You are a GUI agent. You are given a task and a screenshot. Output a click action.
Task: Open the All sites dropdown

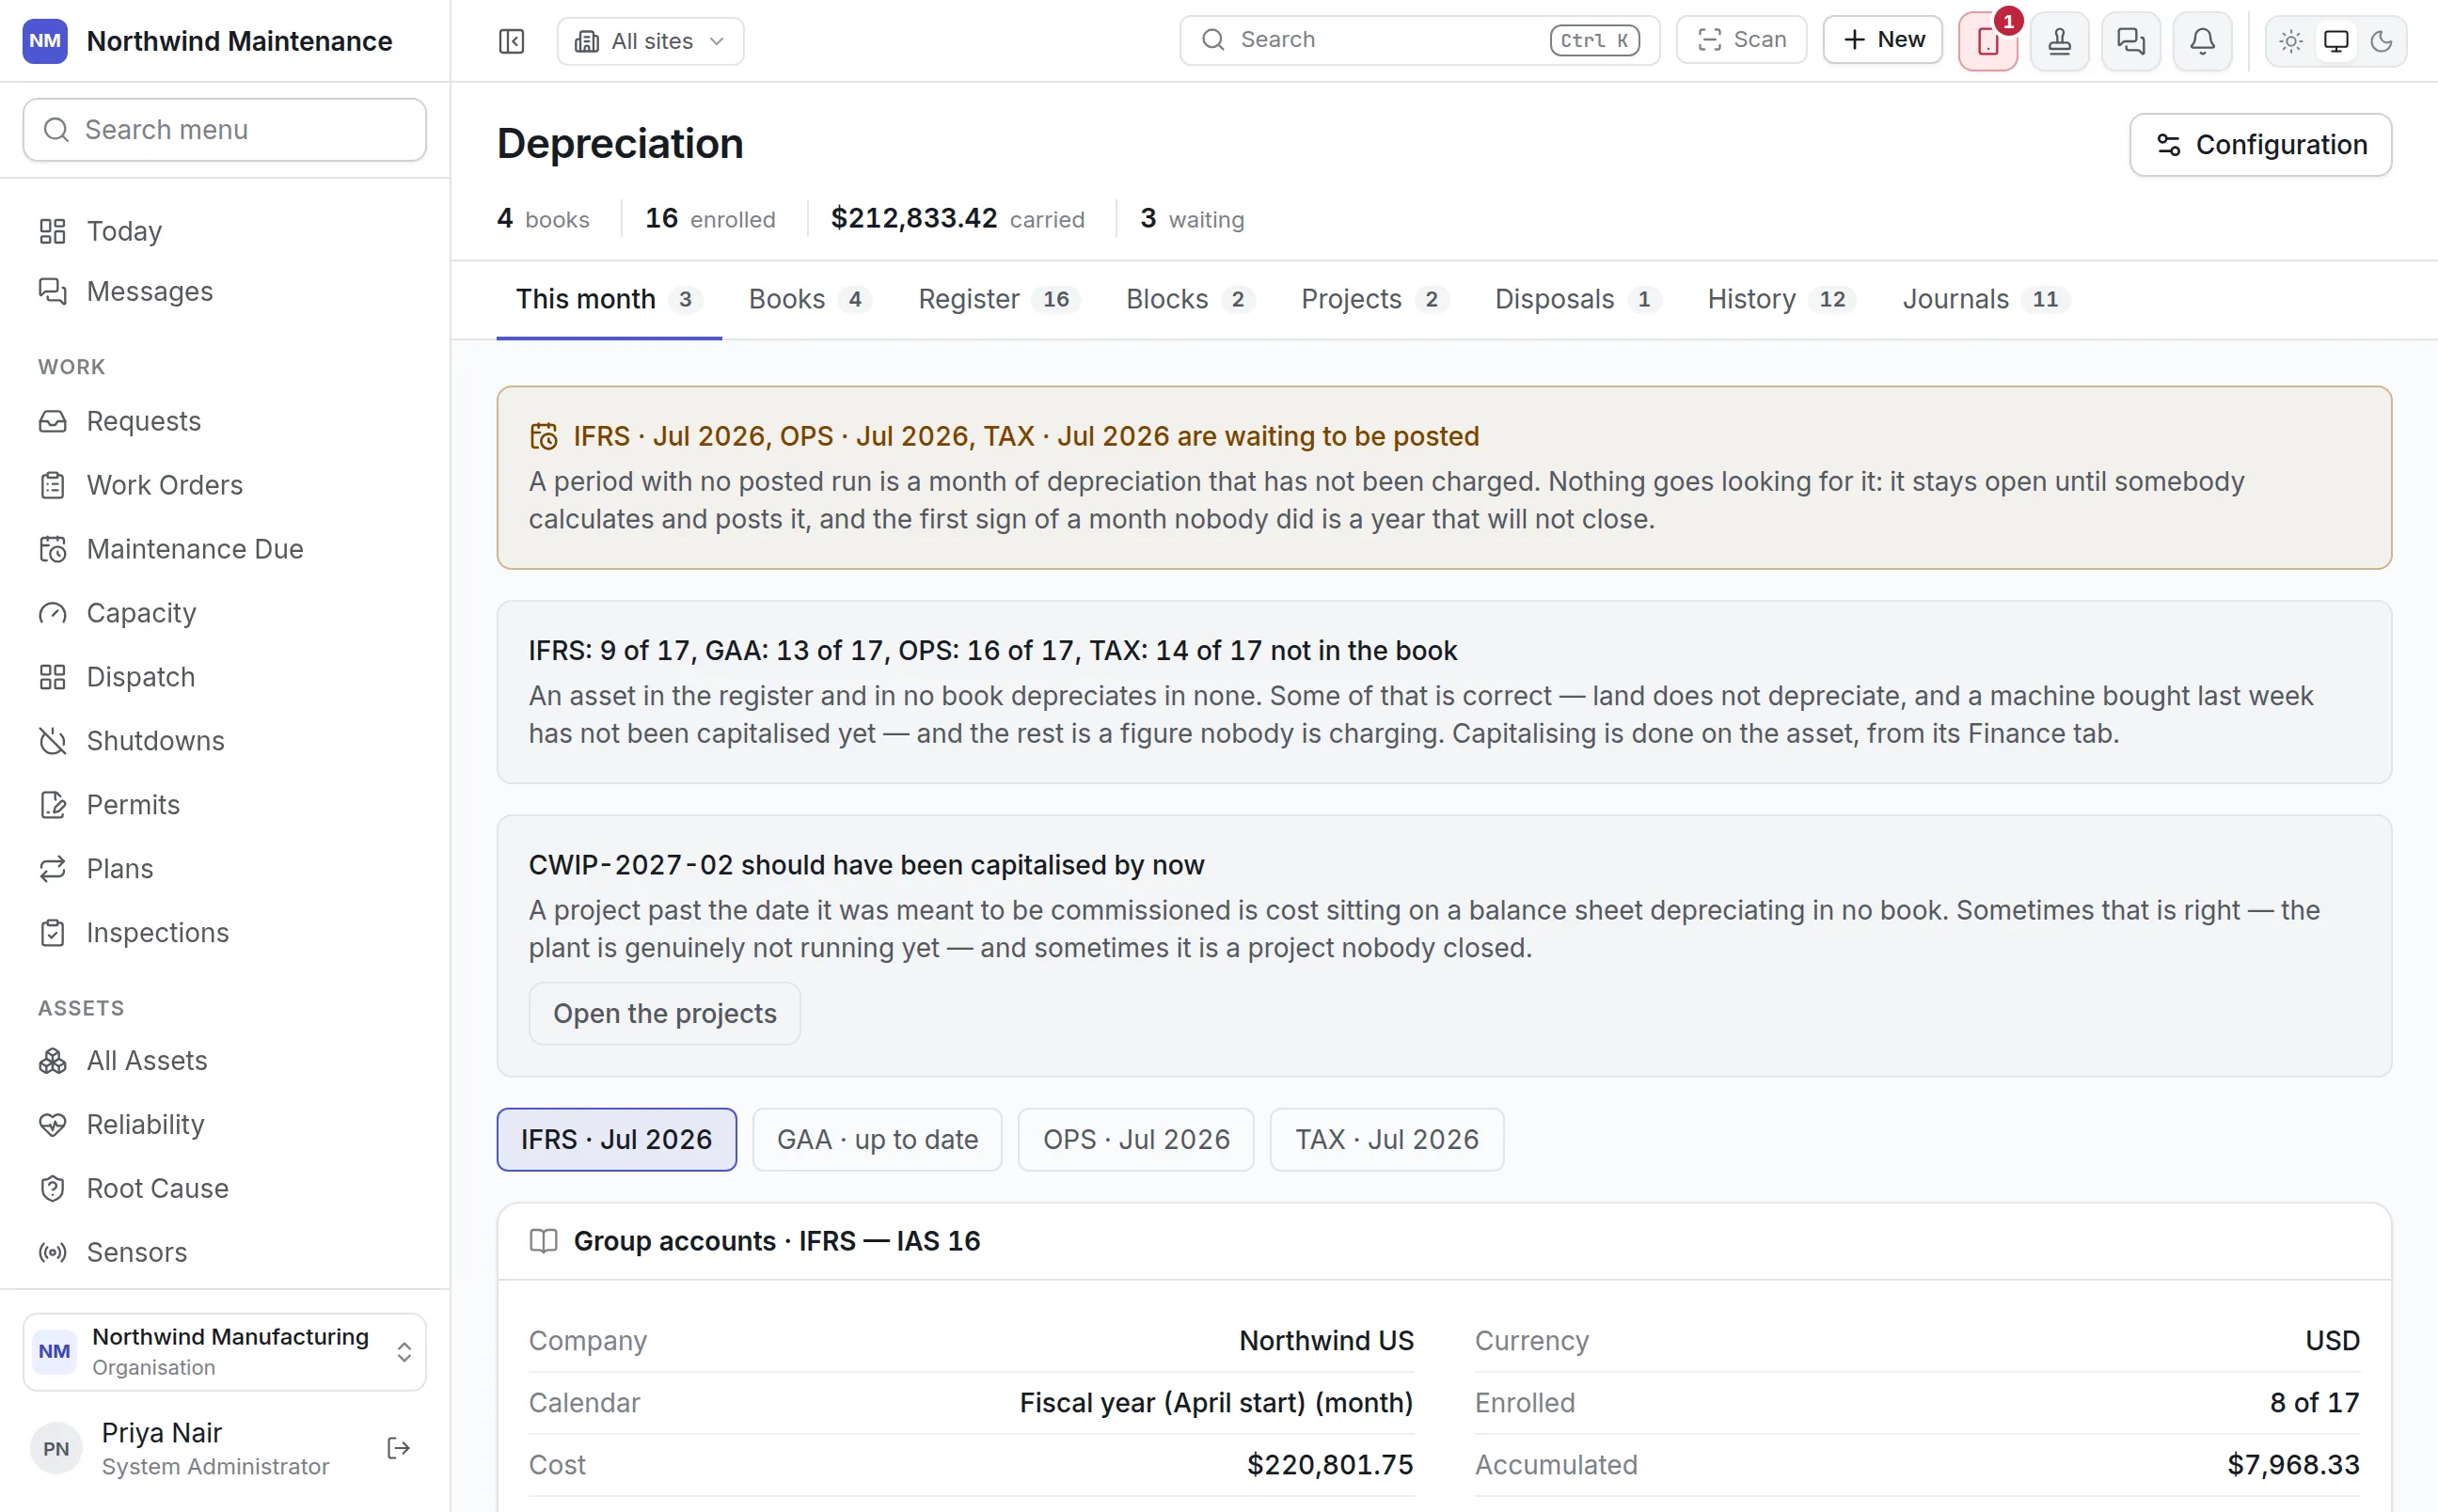[650, 41]
